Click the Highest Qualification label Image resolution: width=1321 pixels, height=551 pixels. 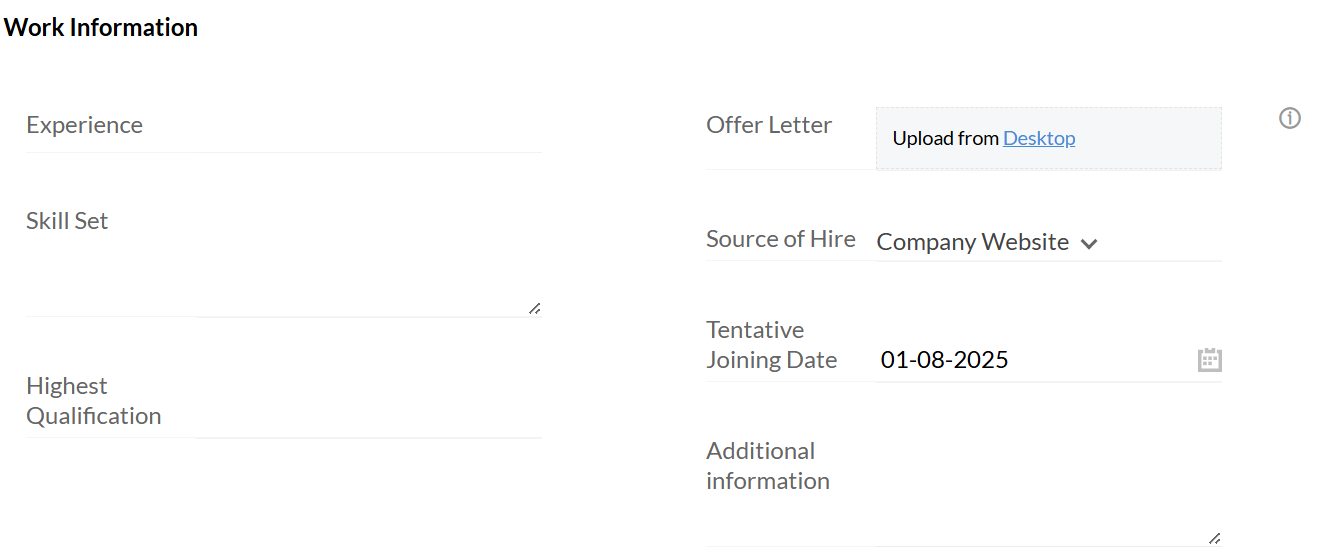[x=93, y=401]
